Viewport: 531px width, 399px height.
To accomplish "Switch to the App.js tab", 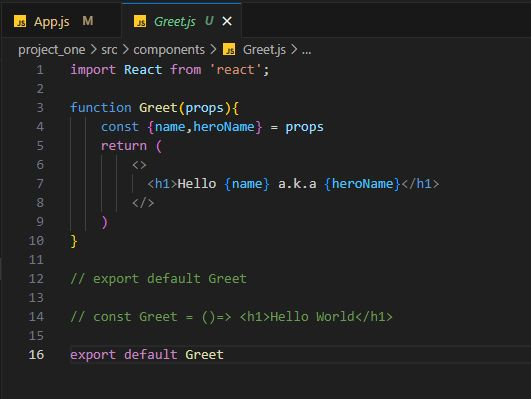I will 62,21.
